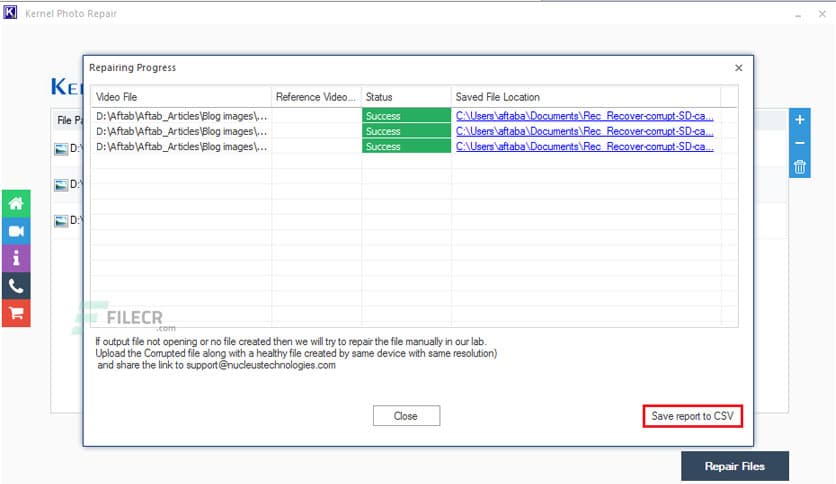This screenshot has height=484, width=836.
Task: Click the red shopping cart icon
Action: coord(16,312)
